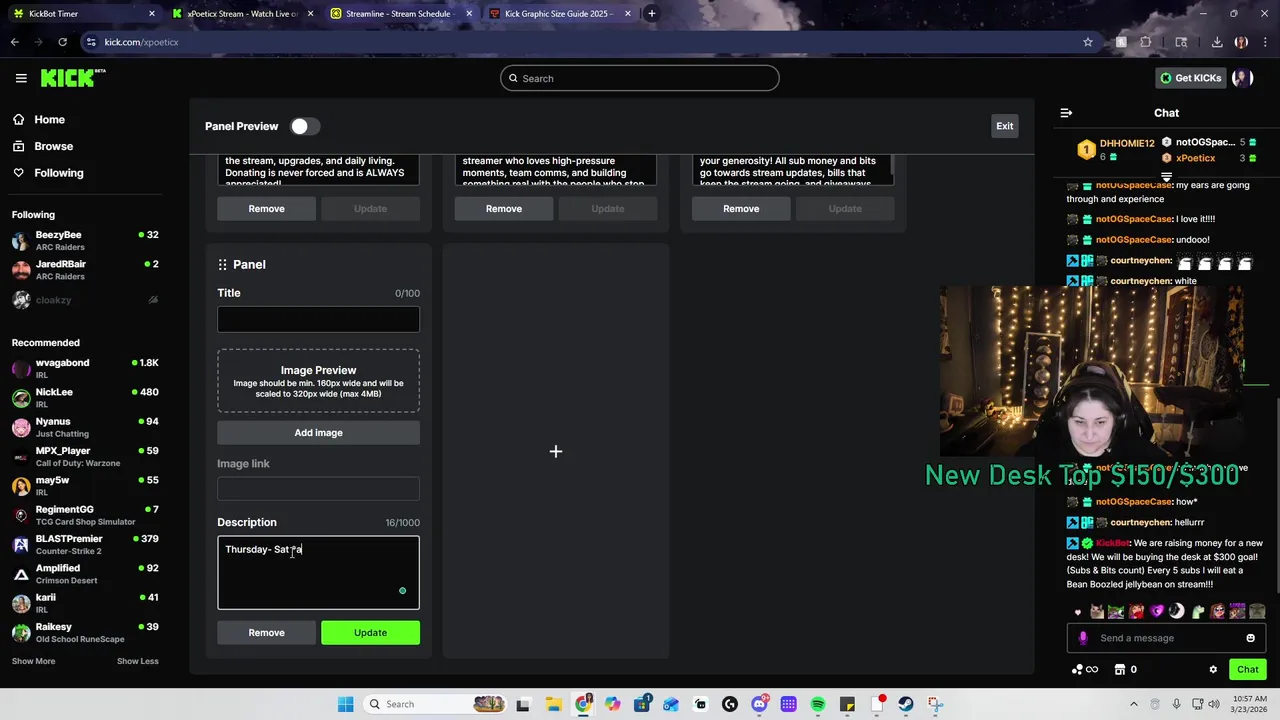1280x720 pixels.
Task: Switch to KickBot Timer browser tab
Action: click(x=84, y=14)
